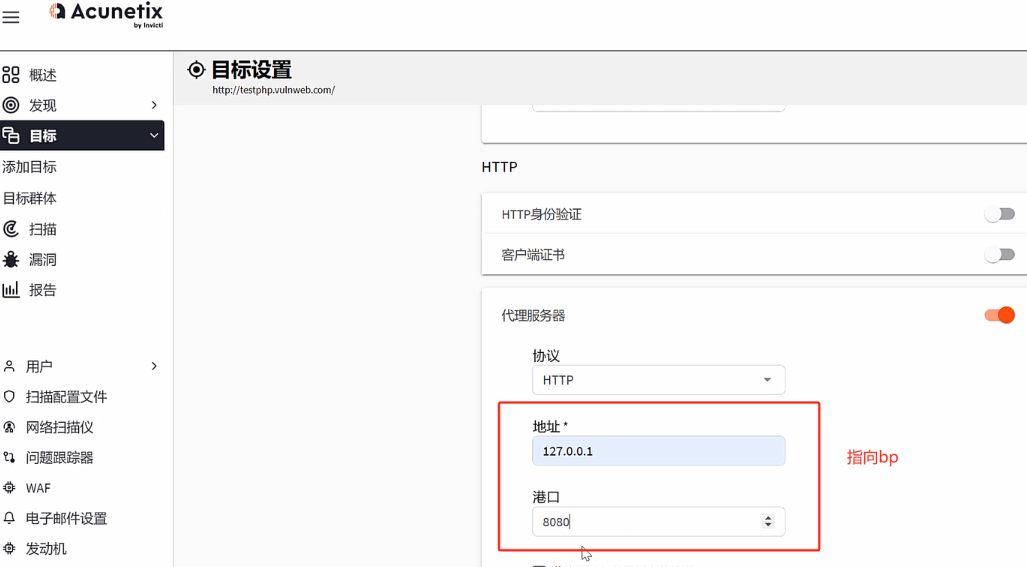Click the 发动机 cog icon
Viewport: 1027px width, 567px height.
9,549
